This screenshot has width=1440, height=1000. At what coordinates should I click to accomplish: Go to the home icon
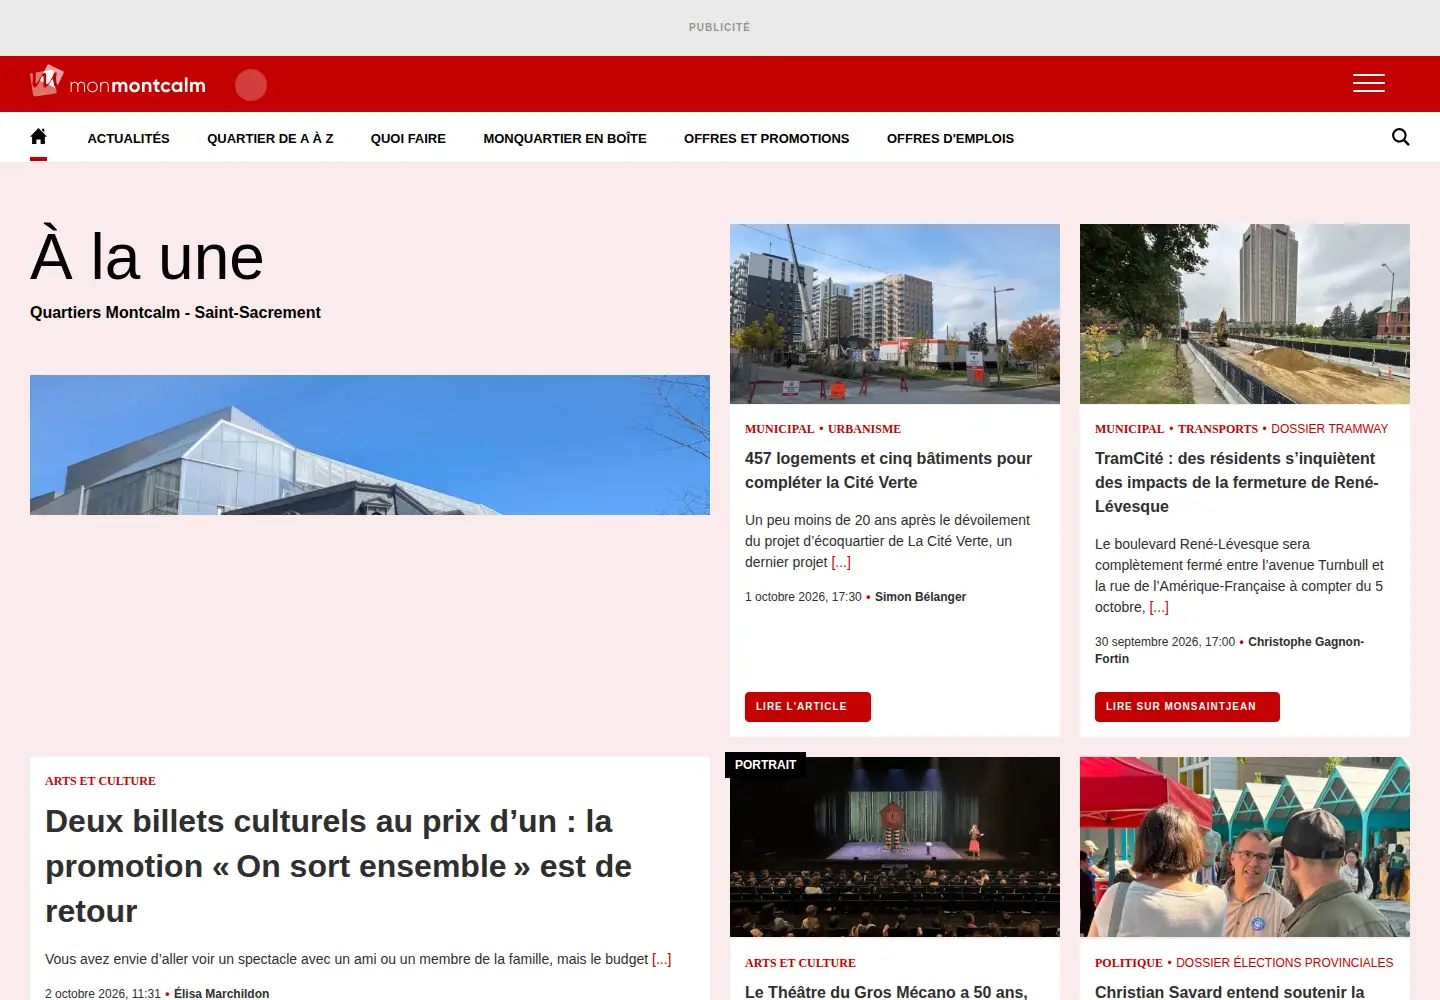click(x=38, y=137)
